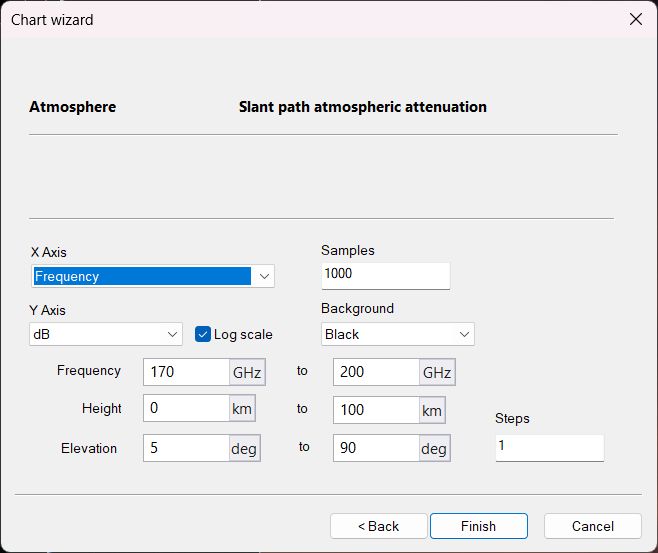The height and width of the screenshot is (553, 658).
Task: Open the Background color dropdown
Action: [x=463, y=334]
